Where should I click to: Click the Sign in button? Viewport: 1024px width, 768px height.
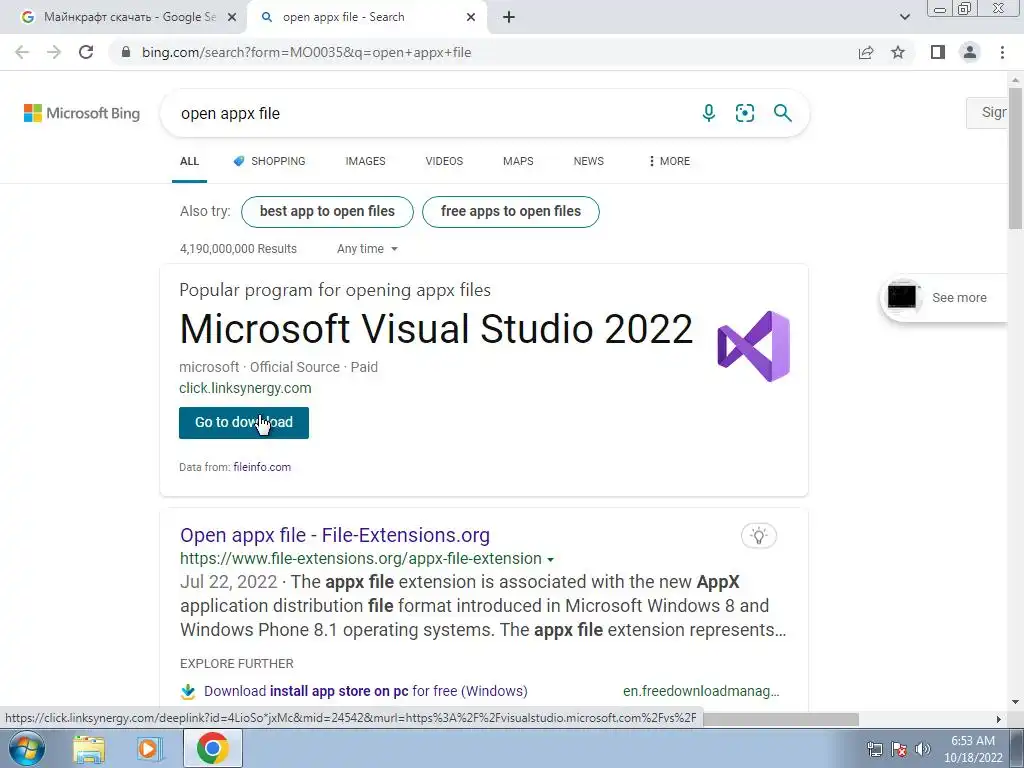(x=987, y=112)
